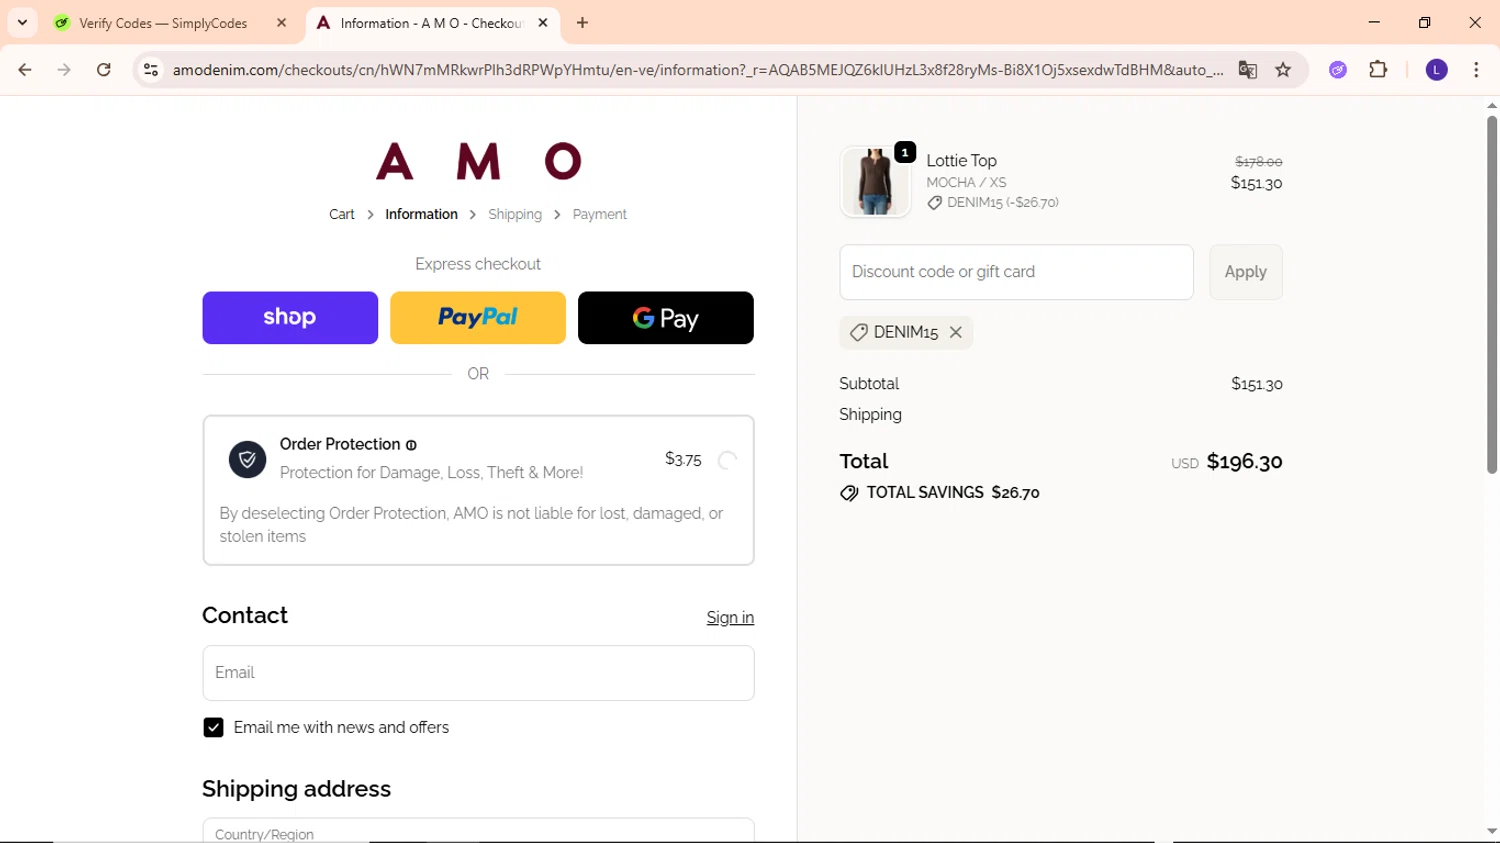Open the Chrome three-dot menu
Viewport: 1500px width, 843px height.
1476,70
